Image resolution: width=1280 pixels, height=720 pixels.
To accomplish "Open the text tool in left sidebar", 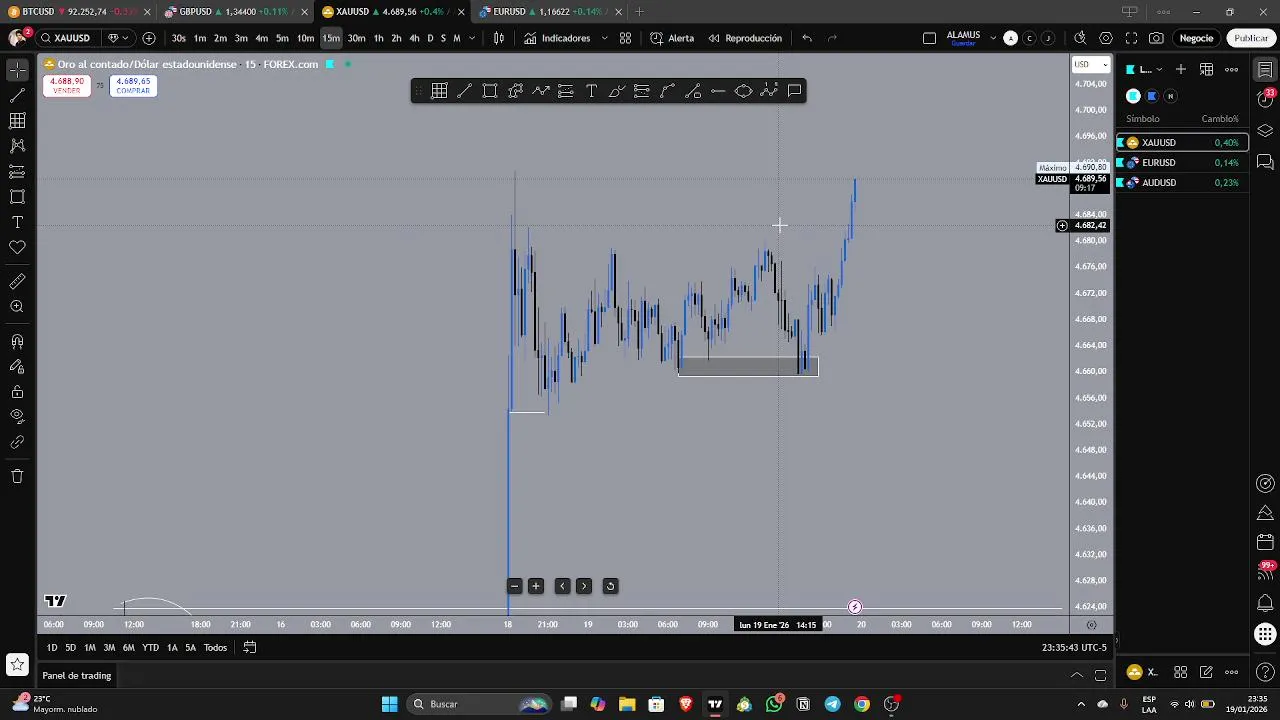I will coord(17,222).
